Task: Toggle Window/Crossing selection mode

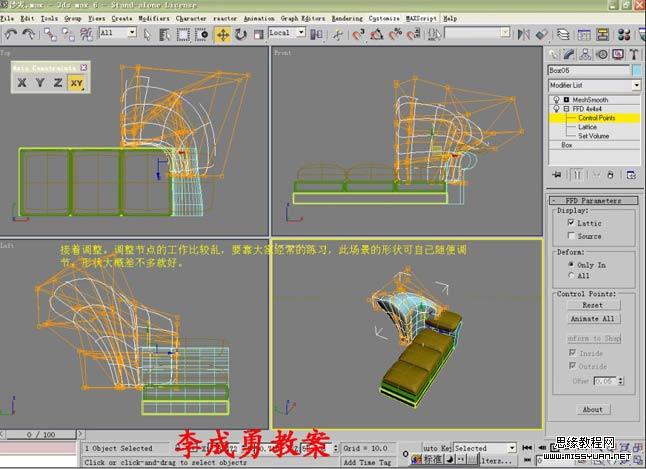Action: point(201,35)
